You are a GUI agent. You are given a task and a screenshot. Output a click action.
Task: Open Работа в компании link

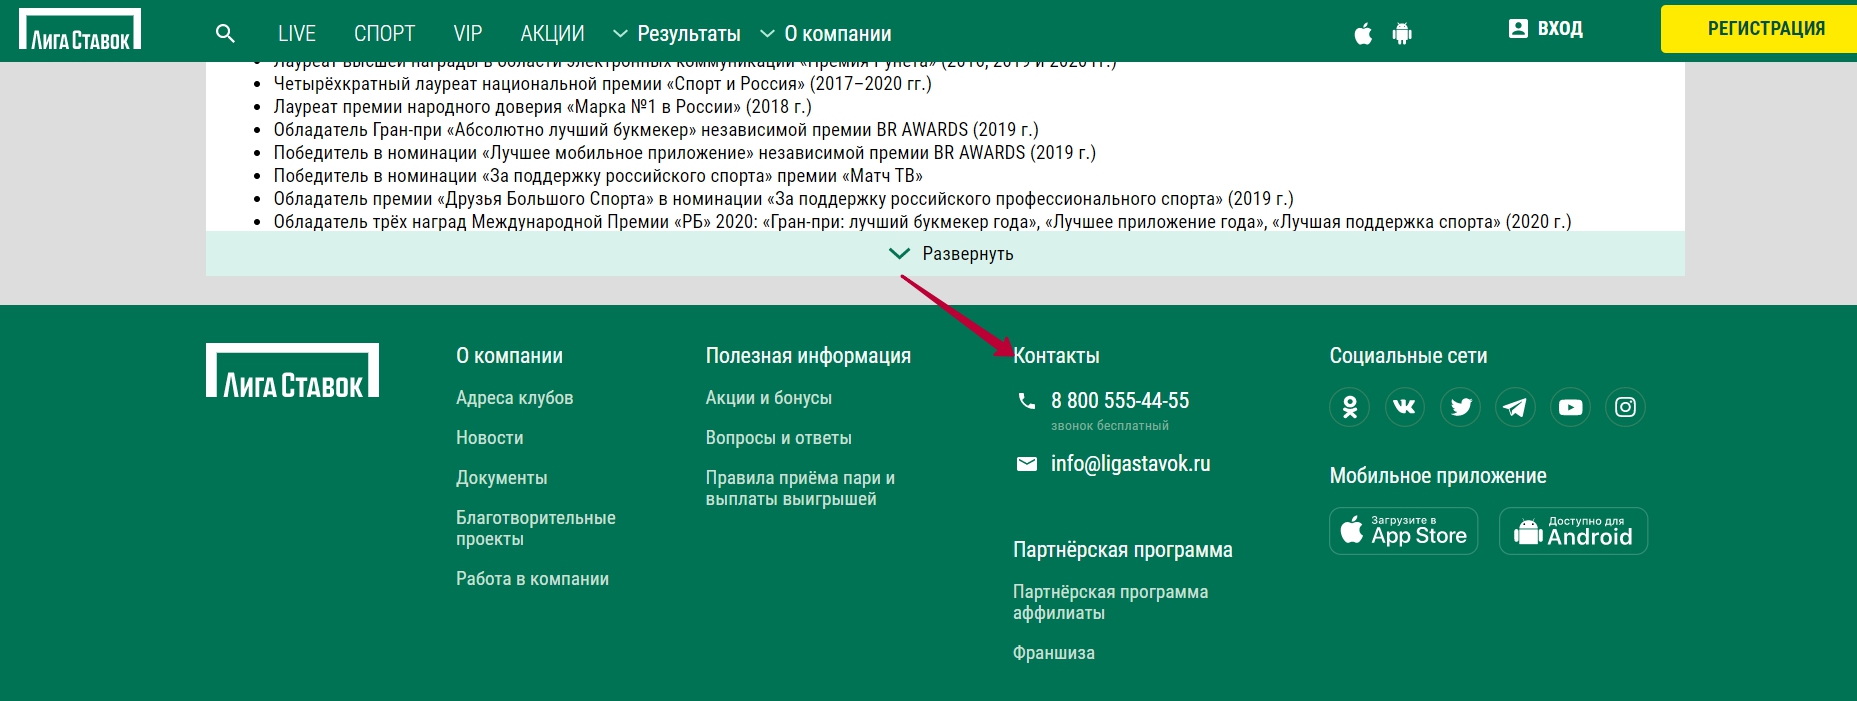tap(533, 579)
